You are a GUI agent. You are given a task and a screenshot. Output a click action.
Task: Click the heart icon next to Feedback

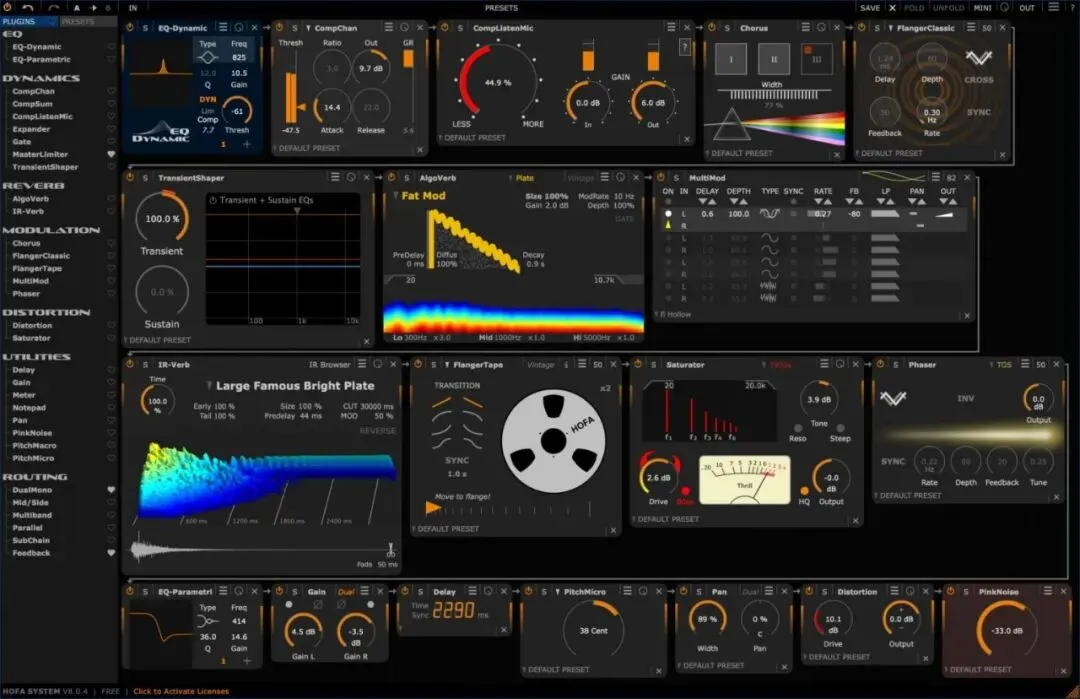(111, 552)
